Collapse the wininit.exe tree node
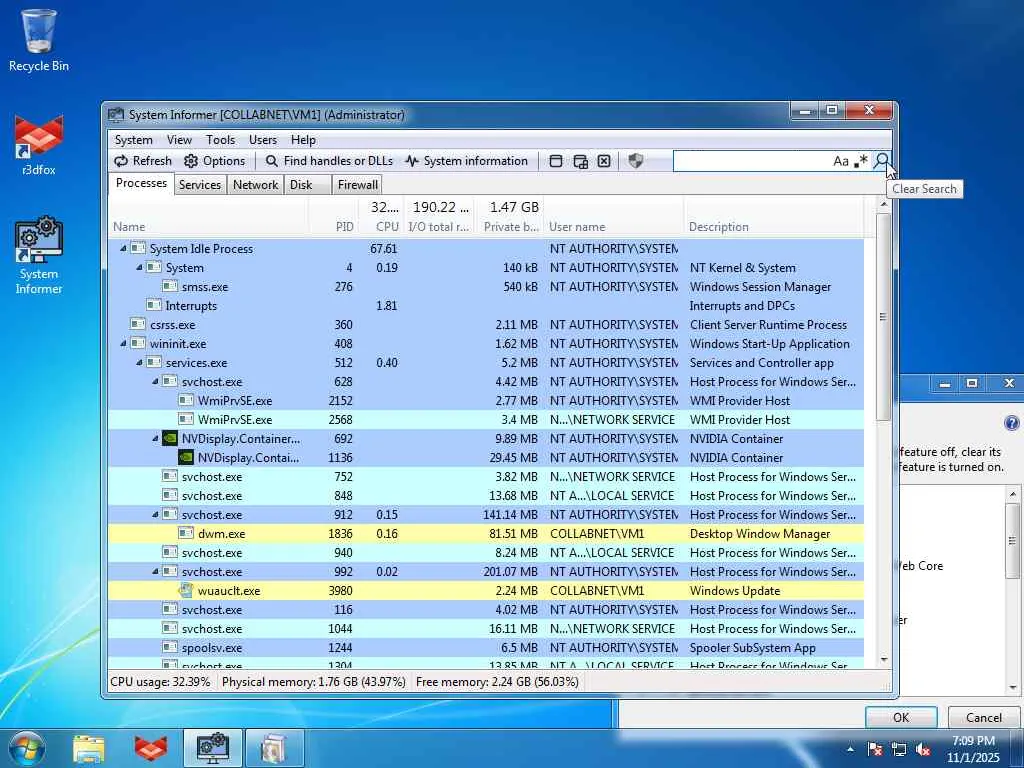1024x768 pixels. pyautogui.click(x=123, y=344)
